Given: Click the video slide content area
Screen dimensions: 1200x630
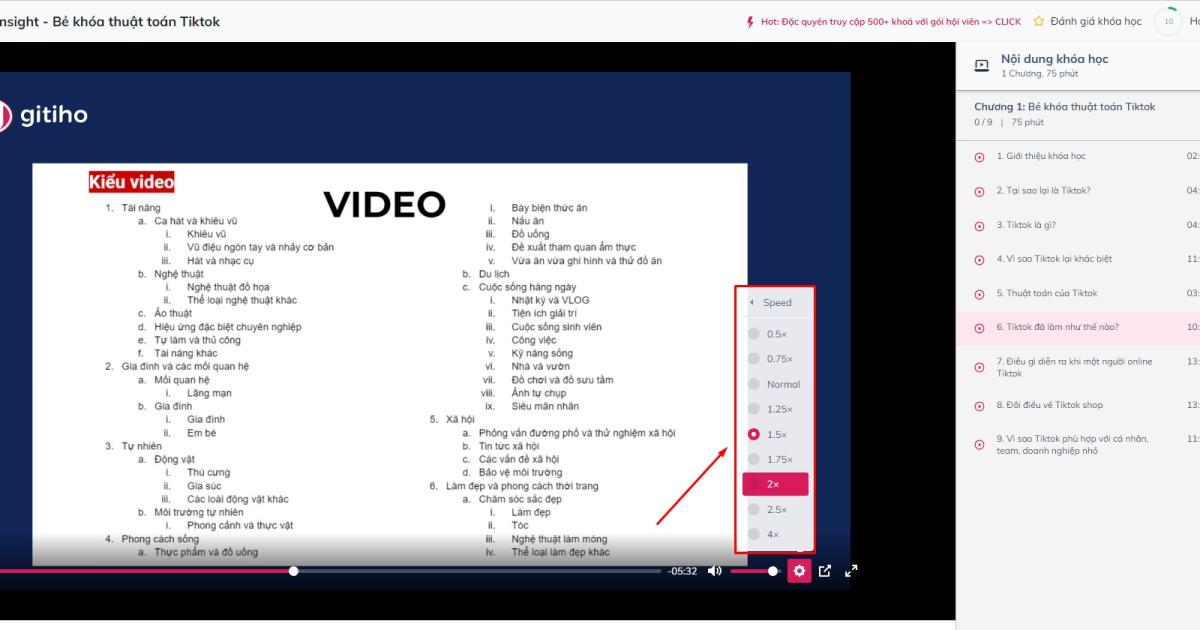Looking at the screenshot, I should click(390, 364).
